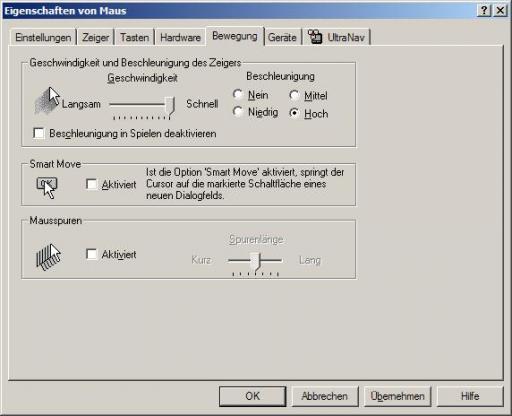Click the OK button
The width and height of the screenshot is (512, 416).
[x=252, y=396]
